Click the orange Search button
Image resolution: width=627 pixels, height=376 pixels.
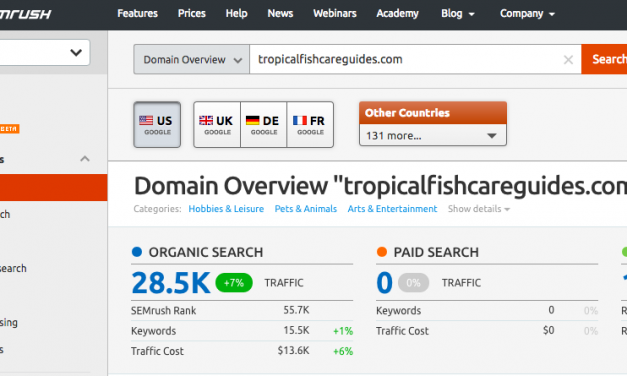coord(604,59)
